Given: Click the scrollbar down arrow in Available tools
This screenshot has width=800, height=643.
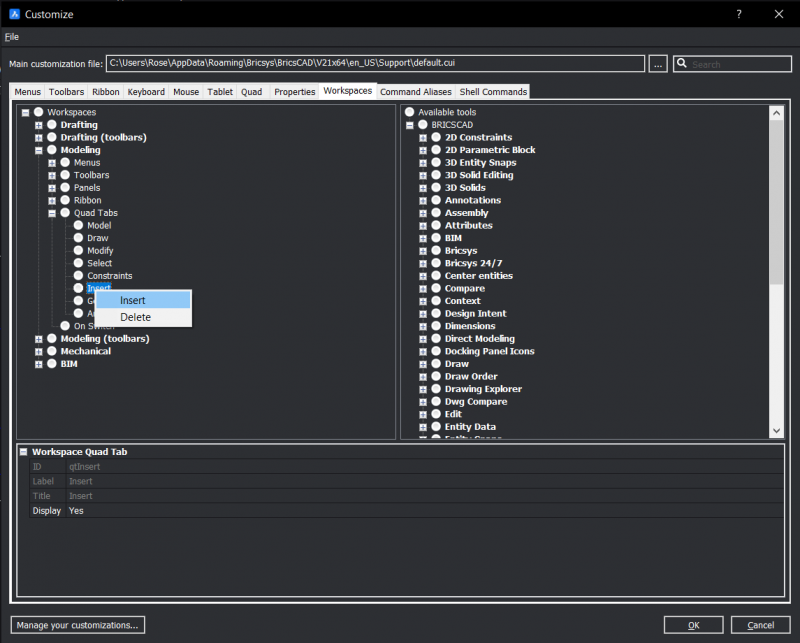Looking at the screenshot, I should coord(777,431).
